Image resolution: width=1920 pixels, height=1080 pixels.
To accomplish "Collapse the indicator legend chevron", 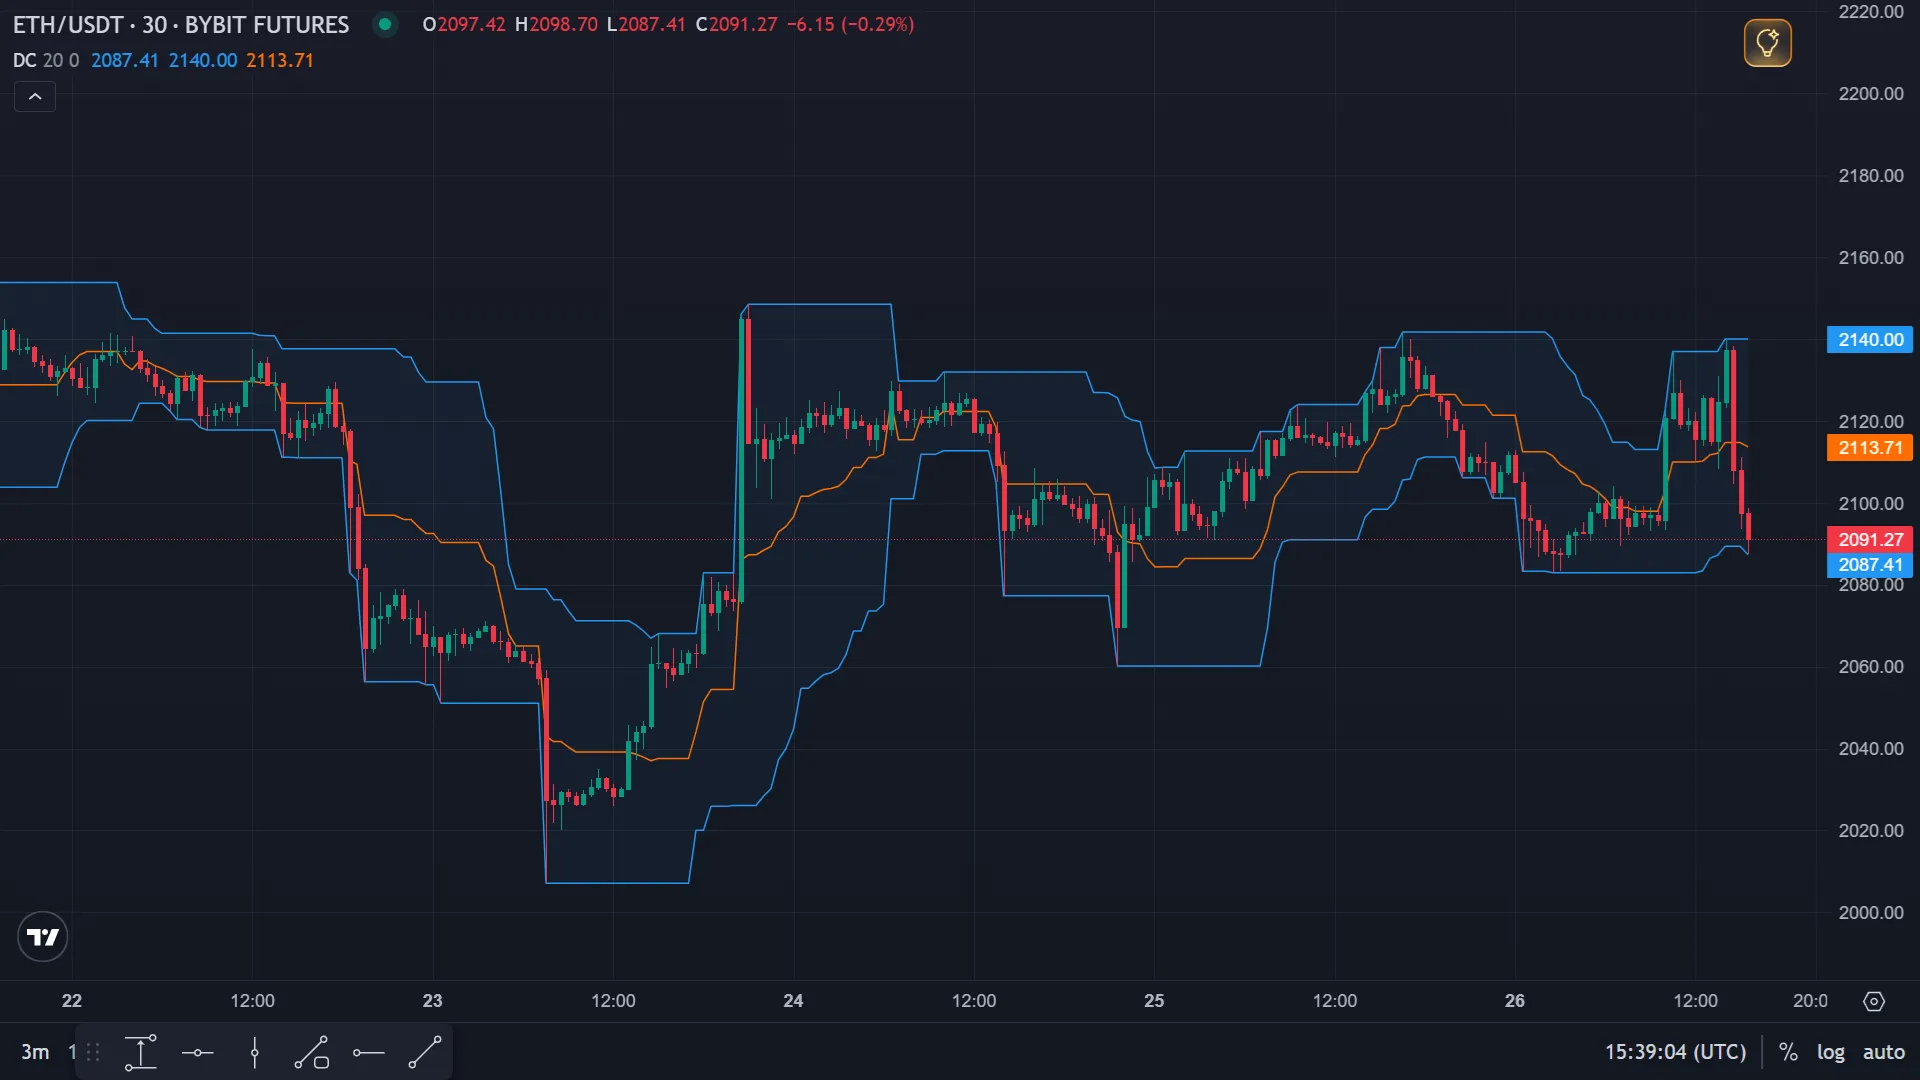I will pos(35,96).
